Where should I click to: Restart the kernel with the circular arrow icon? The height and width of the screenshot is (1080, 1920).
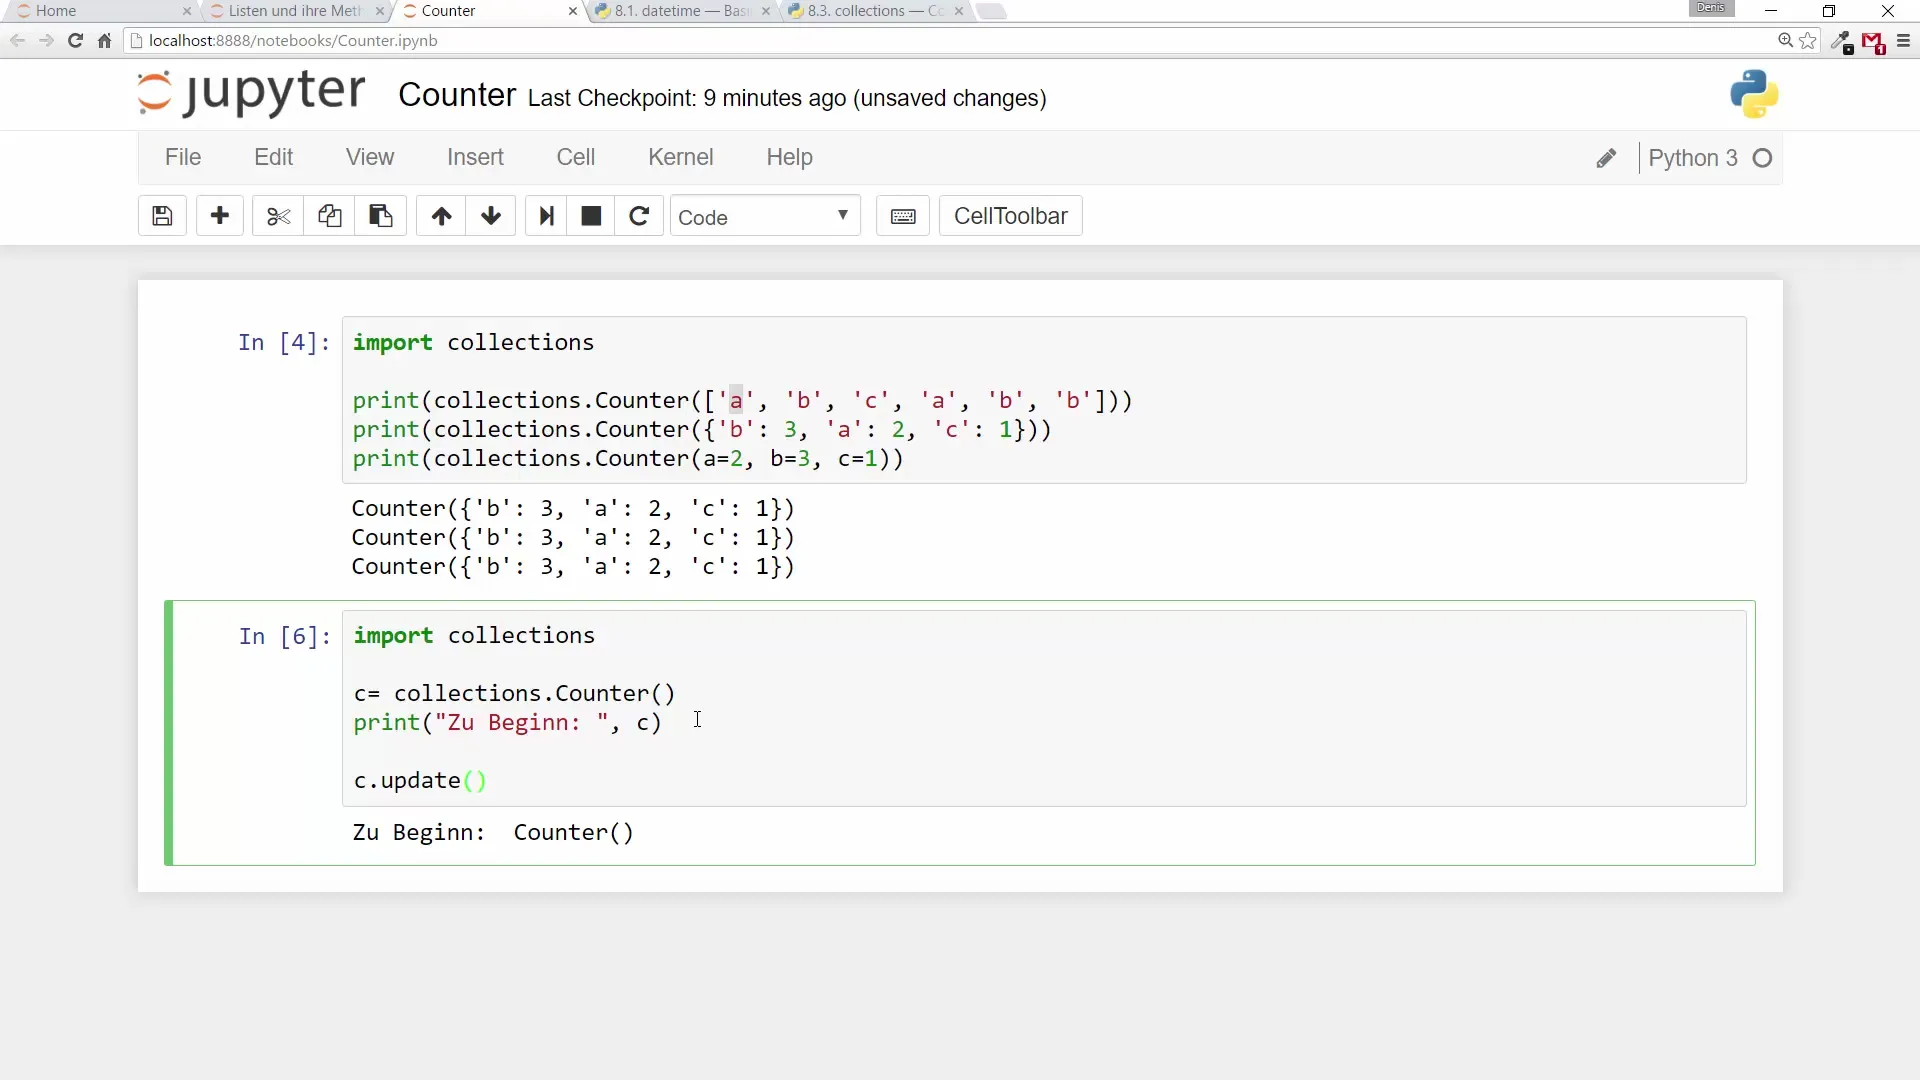coord(639,216)
